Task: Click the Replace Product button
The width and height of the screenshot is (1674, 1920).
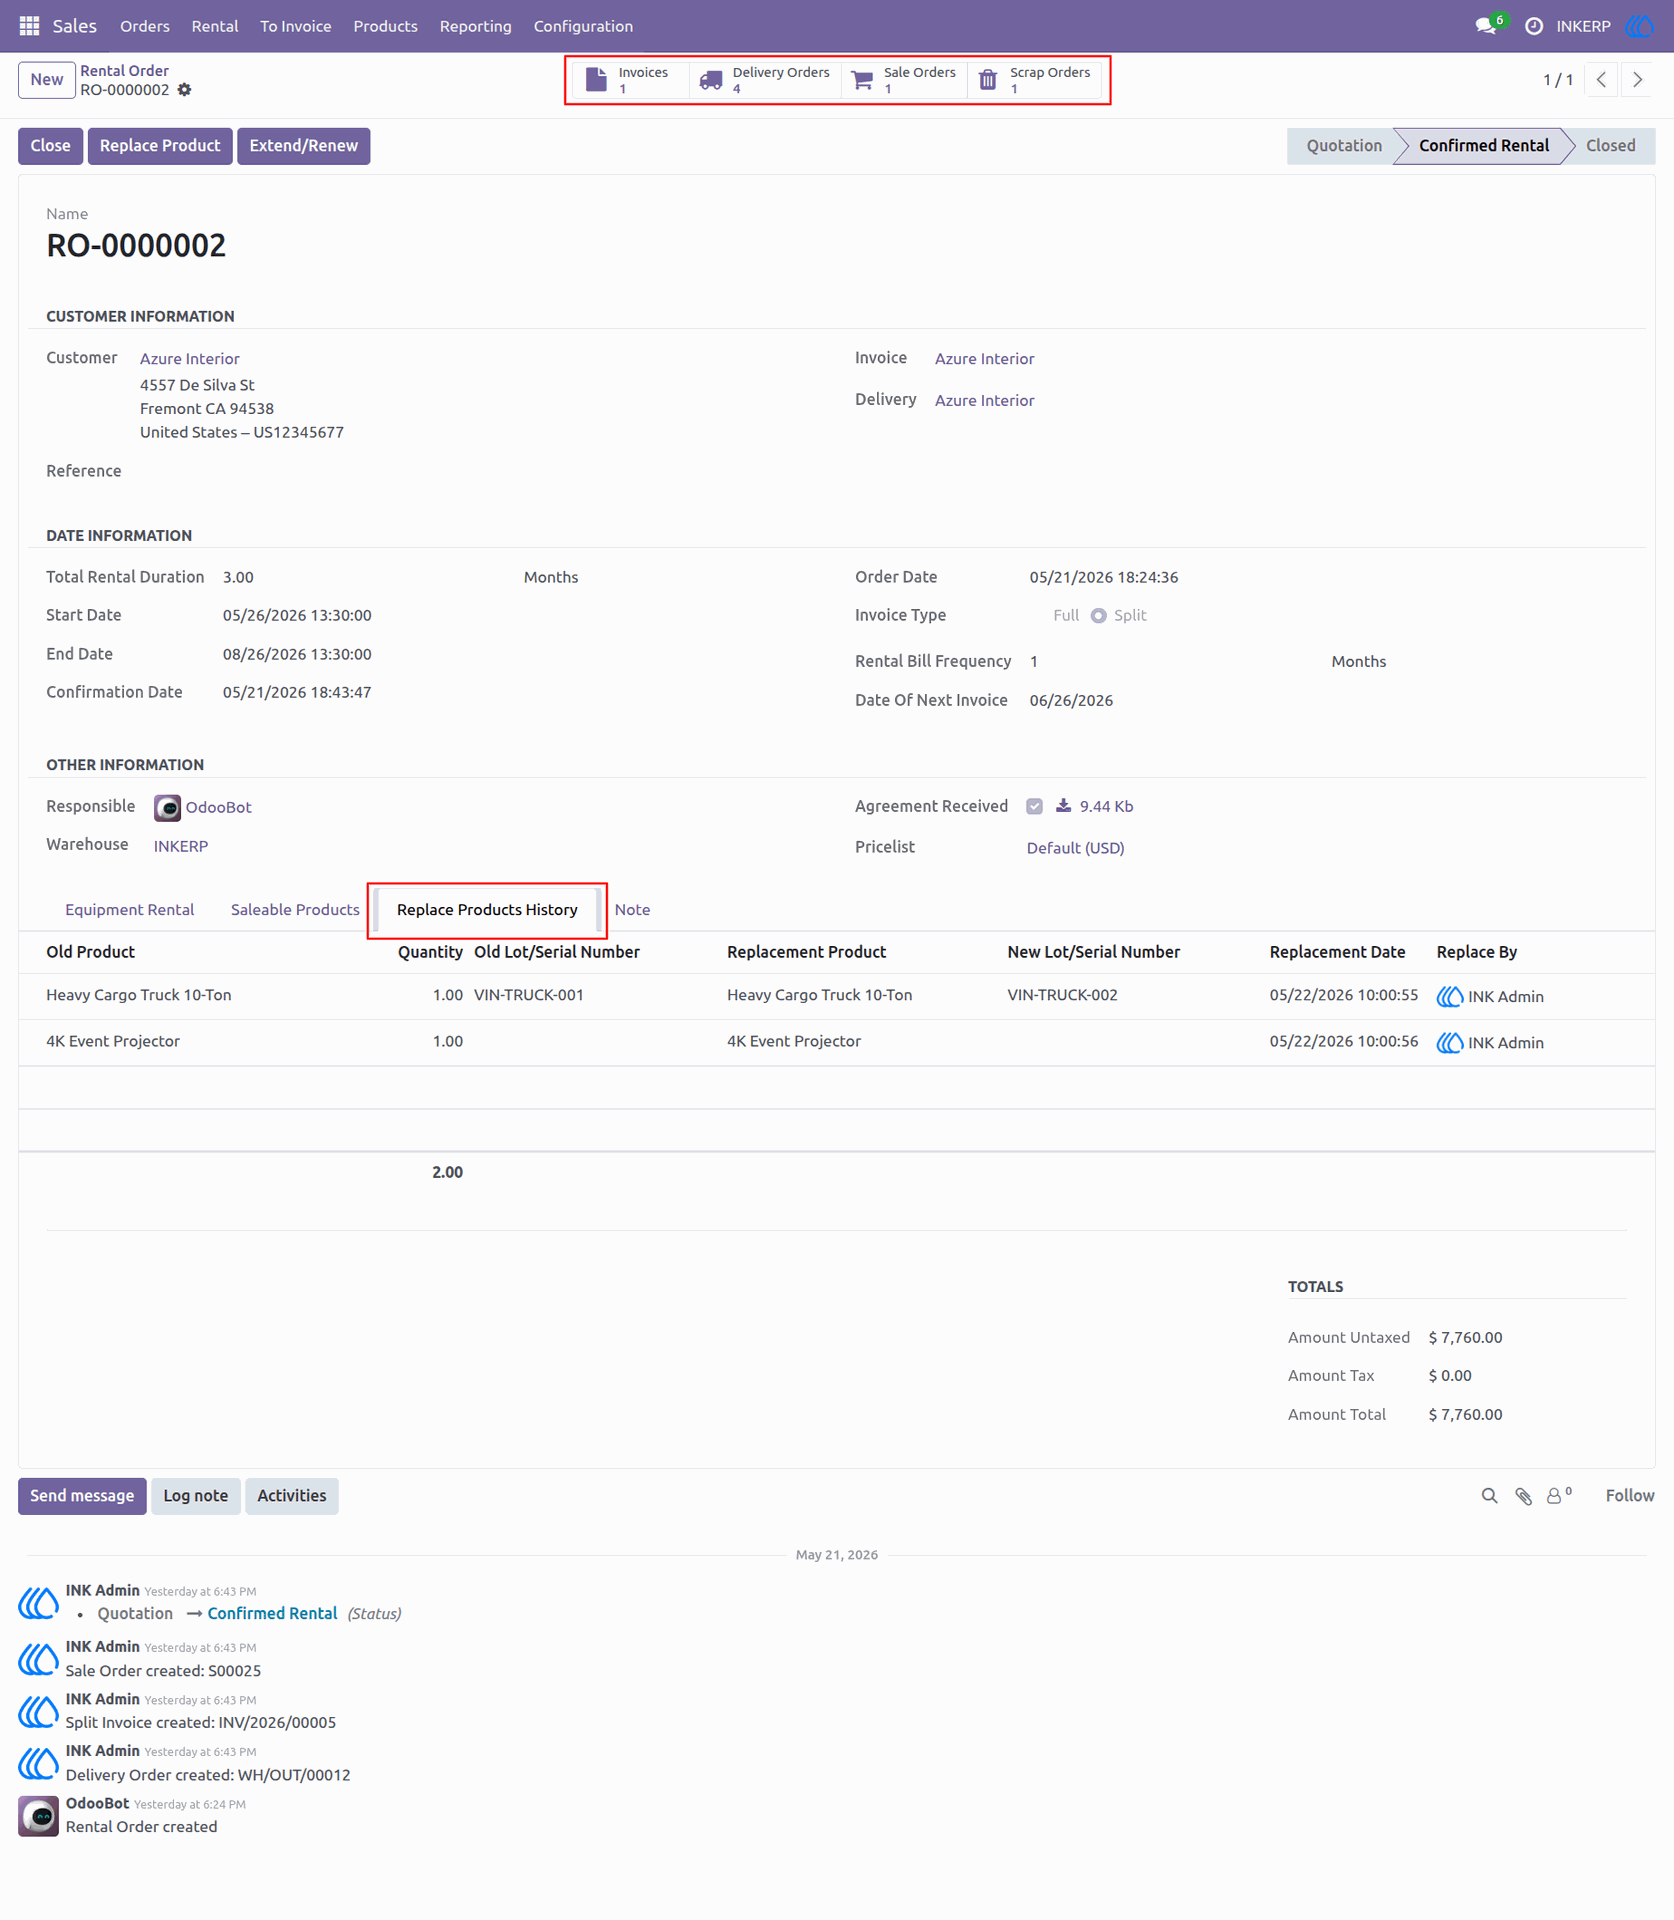Action: point(160,146)
